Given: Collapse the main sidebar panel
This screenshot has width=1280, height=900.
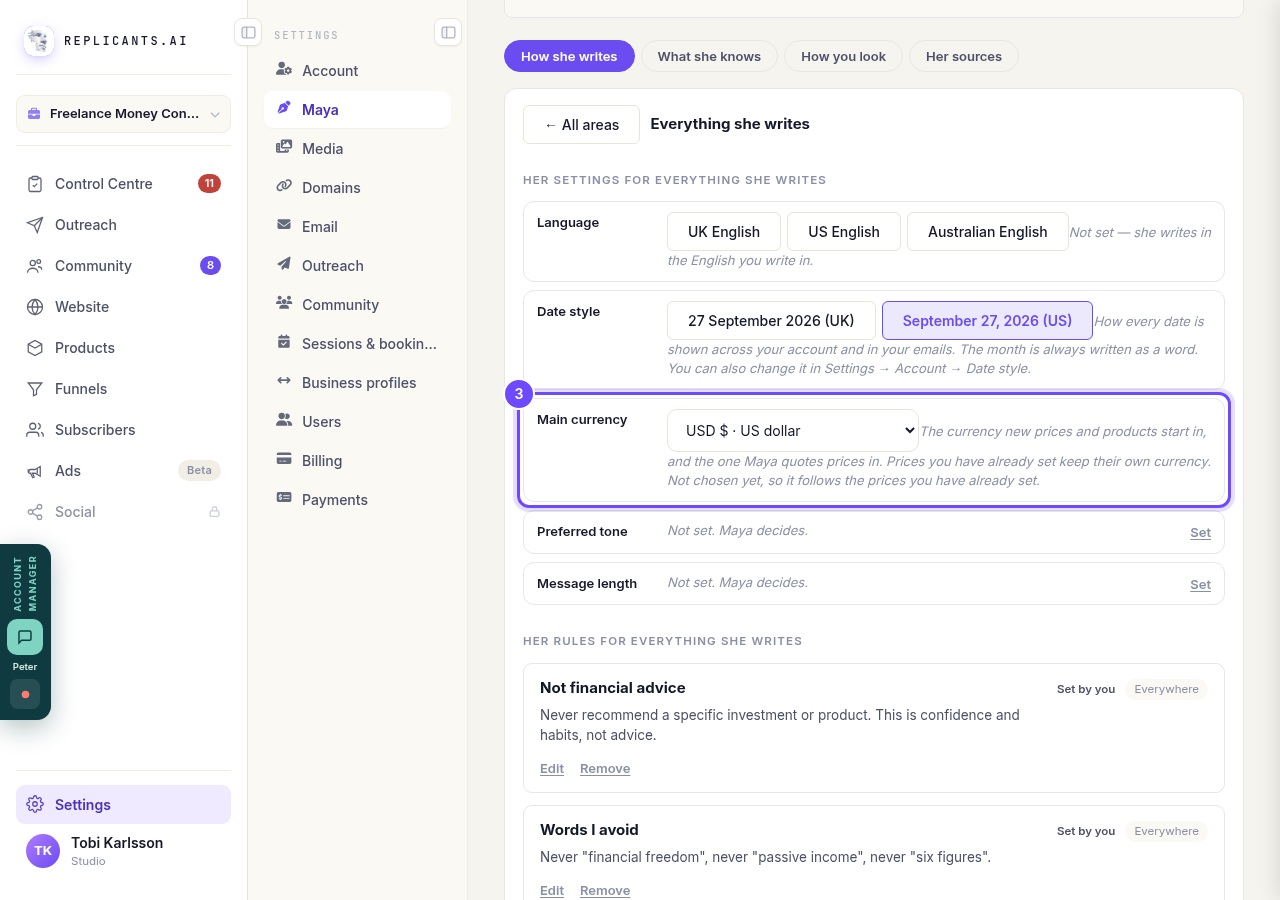Looking at the screenshot, I should (x=248, y=32).
